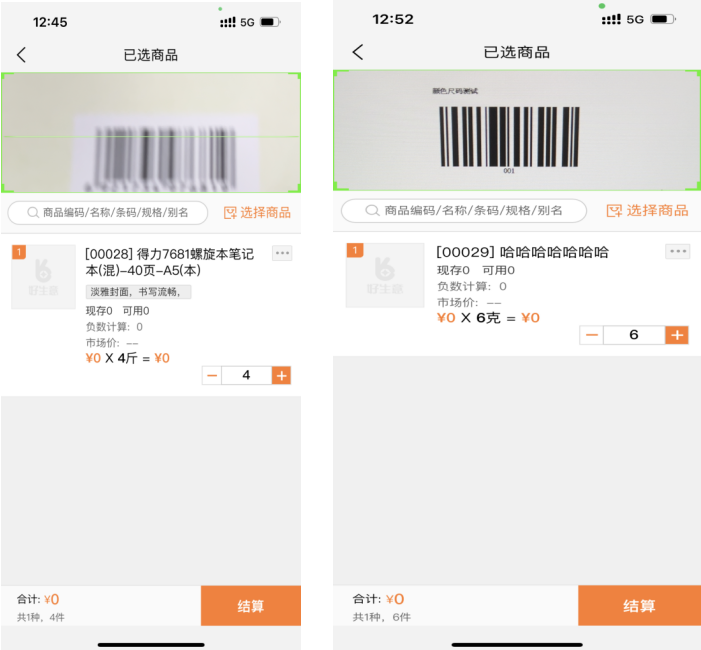This screenshot has width=701, height=650.
Task: Tap search field in left 12:45 screen
Action: [108, 213]
